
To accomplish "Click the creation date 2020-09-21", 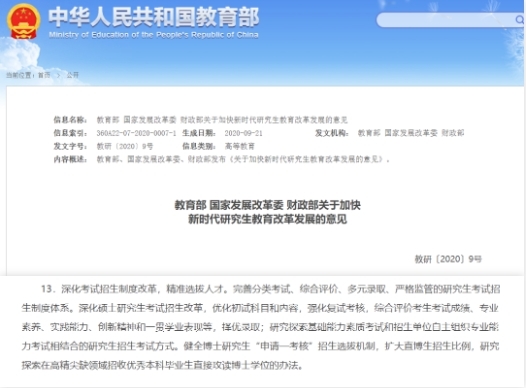I will click(244, 133).
